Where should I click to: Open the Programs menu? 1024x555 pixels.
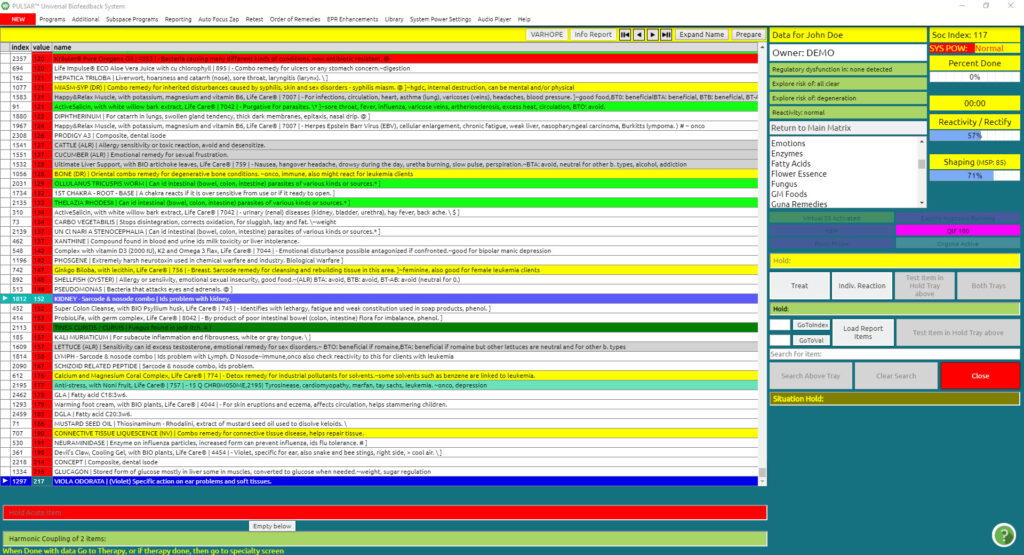pos(52,19)
